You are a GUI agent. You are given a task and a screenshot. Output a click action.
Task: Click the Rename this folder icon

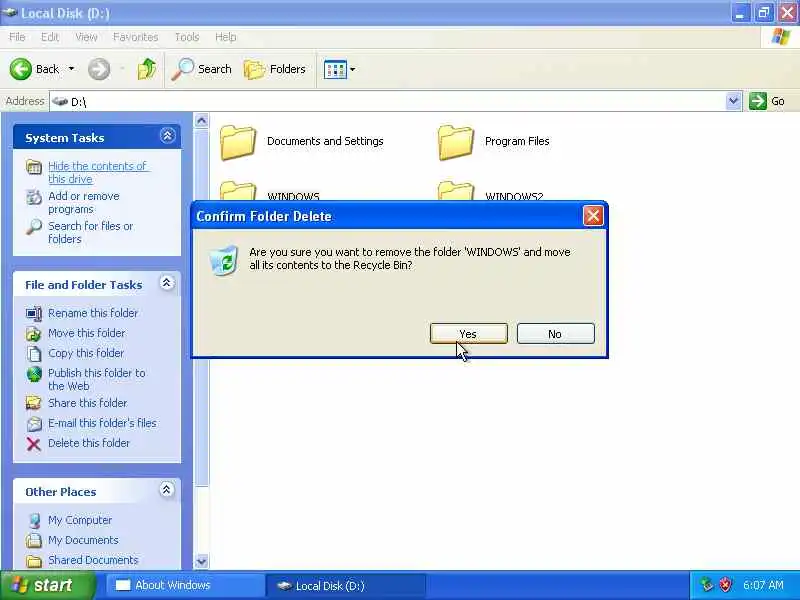34,313
